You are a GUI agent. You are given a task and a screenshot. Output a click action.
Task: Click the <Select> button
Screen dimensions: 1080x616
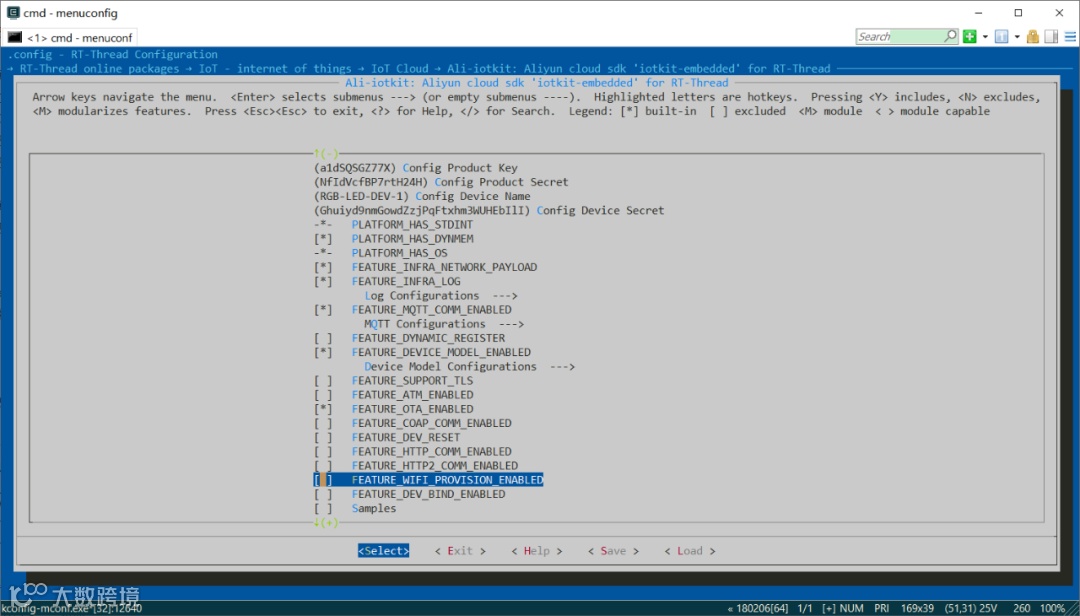coord(384,551)
